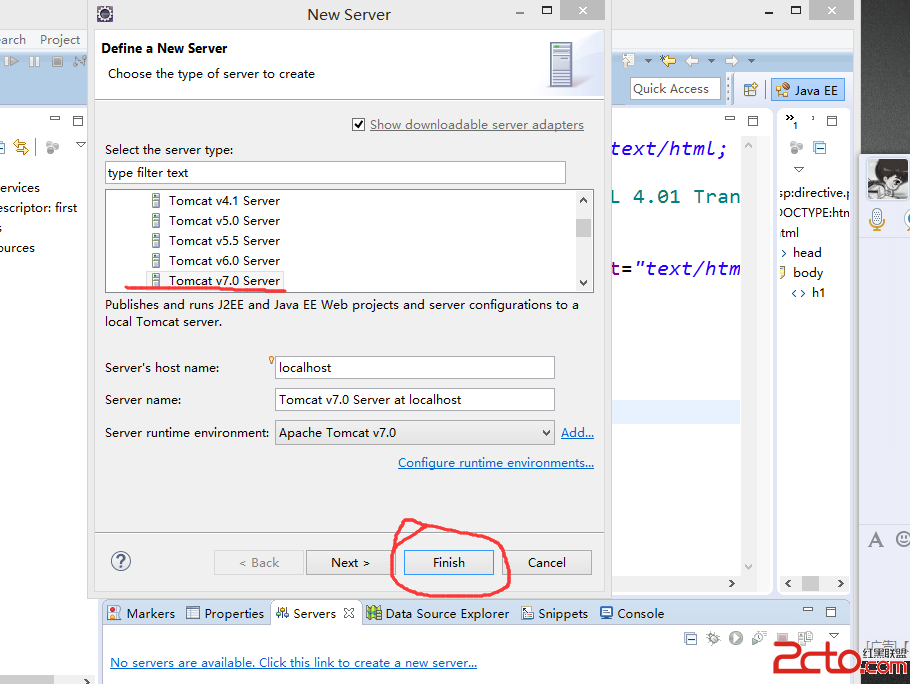Click the Finish button

449,563
